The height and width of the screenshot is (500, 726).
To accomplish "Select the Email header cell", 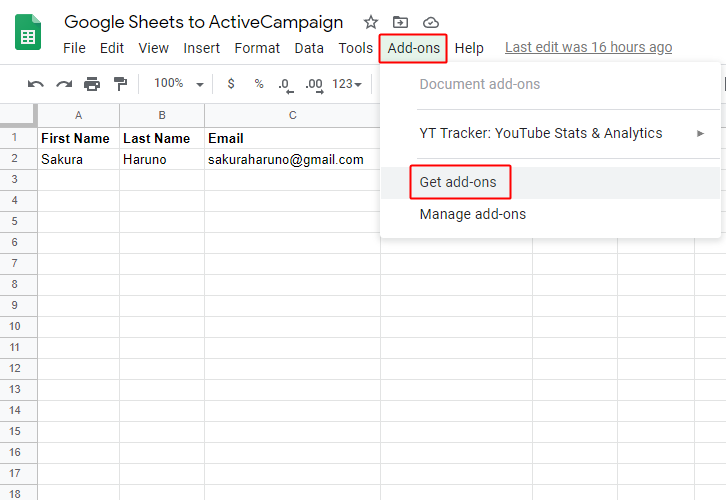I will coord(293,138).
